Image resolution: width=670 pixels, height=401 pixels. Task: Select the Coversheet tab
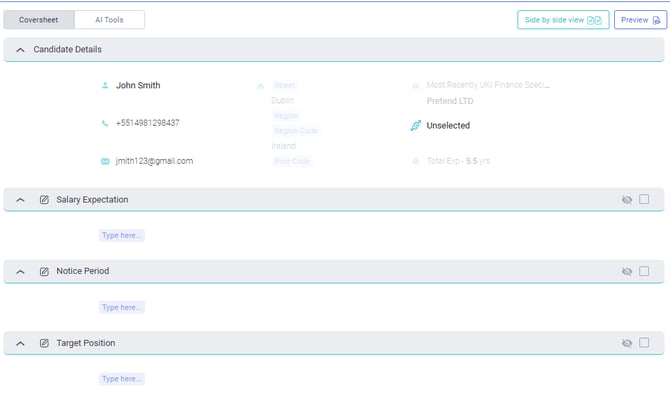click(38, 20)
